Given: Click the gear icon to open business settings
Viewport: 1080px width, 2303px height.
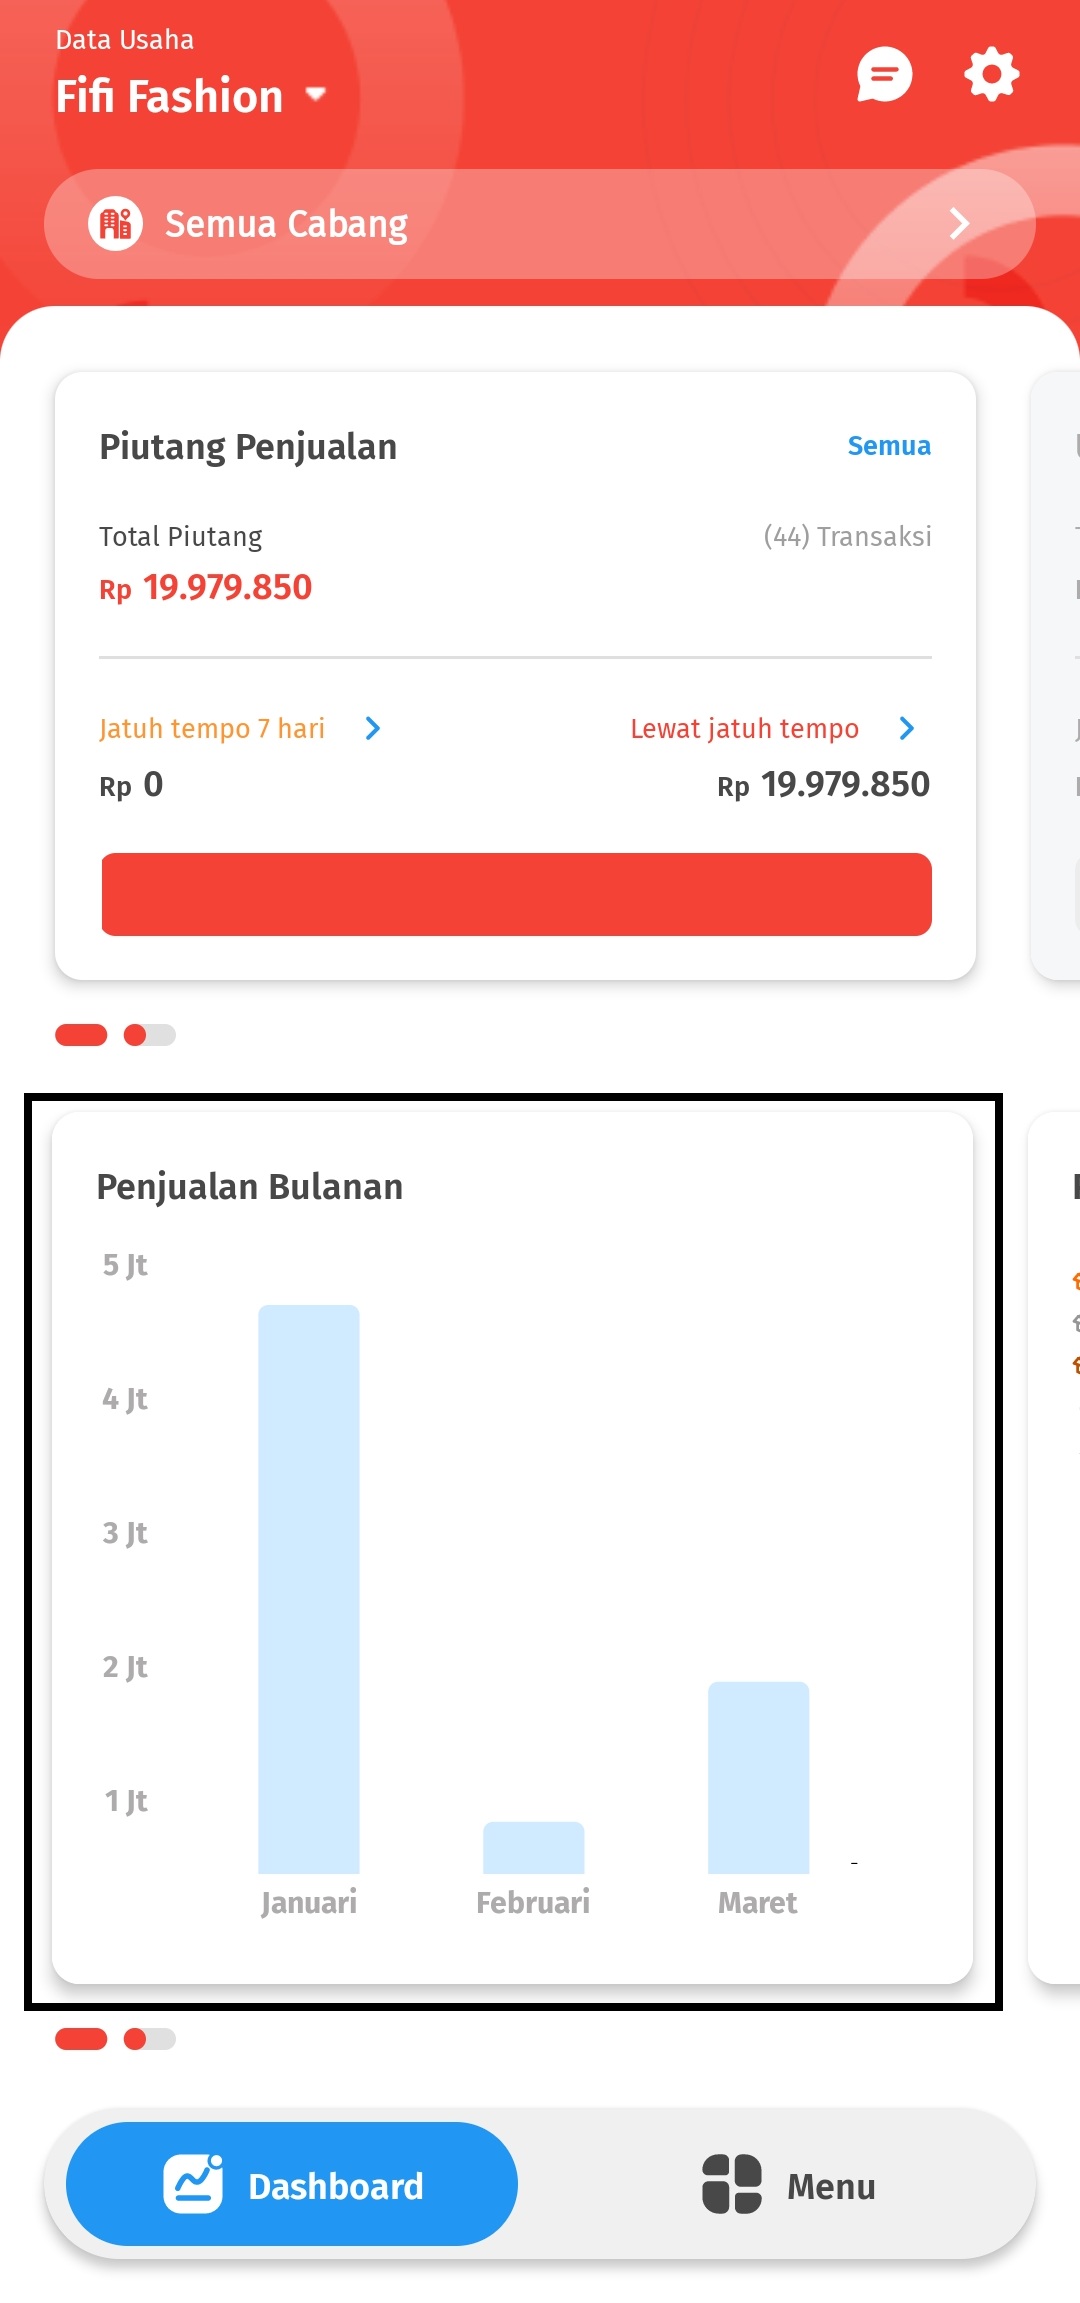Looking at the screenshot, I should pos(990,73).
